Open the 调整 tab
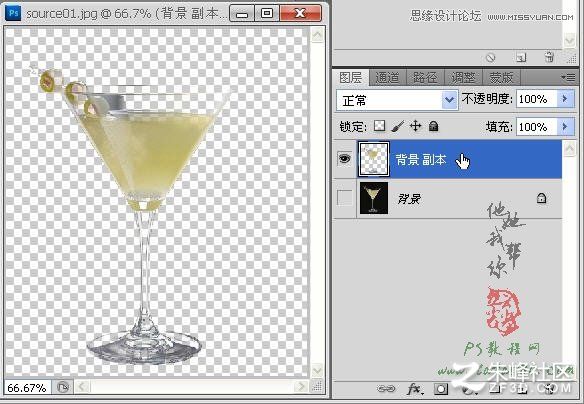 pos(463,77)
